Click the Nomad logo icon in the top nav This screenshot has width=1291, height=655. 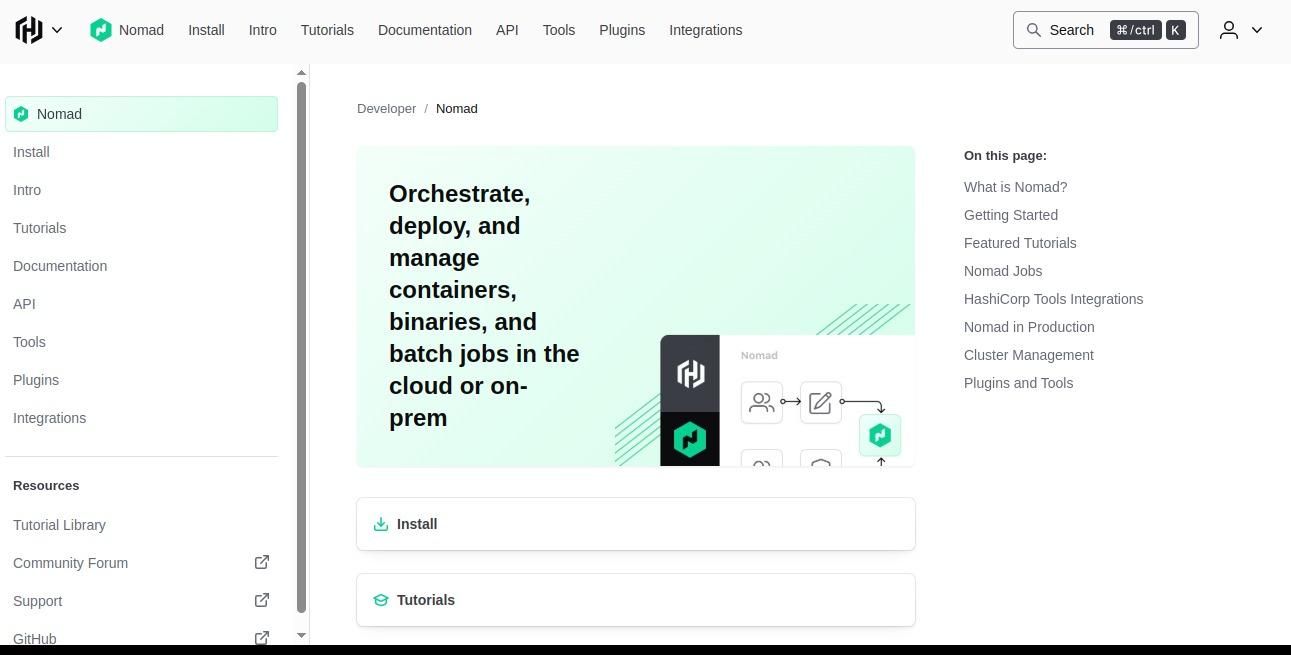pyautogui.click(x=100, y=30)
